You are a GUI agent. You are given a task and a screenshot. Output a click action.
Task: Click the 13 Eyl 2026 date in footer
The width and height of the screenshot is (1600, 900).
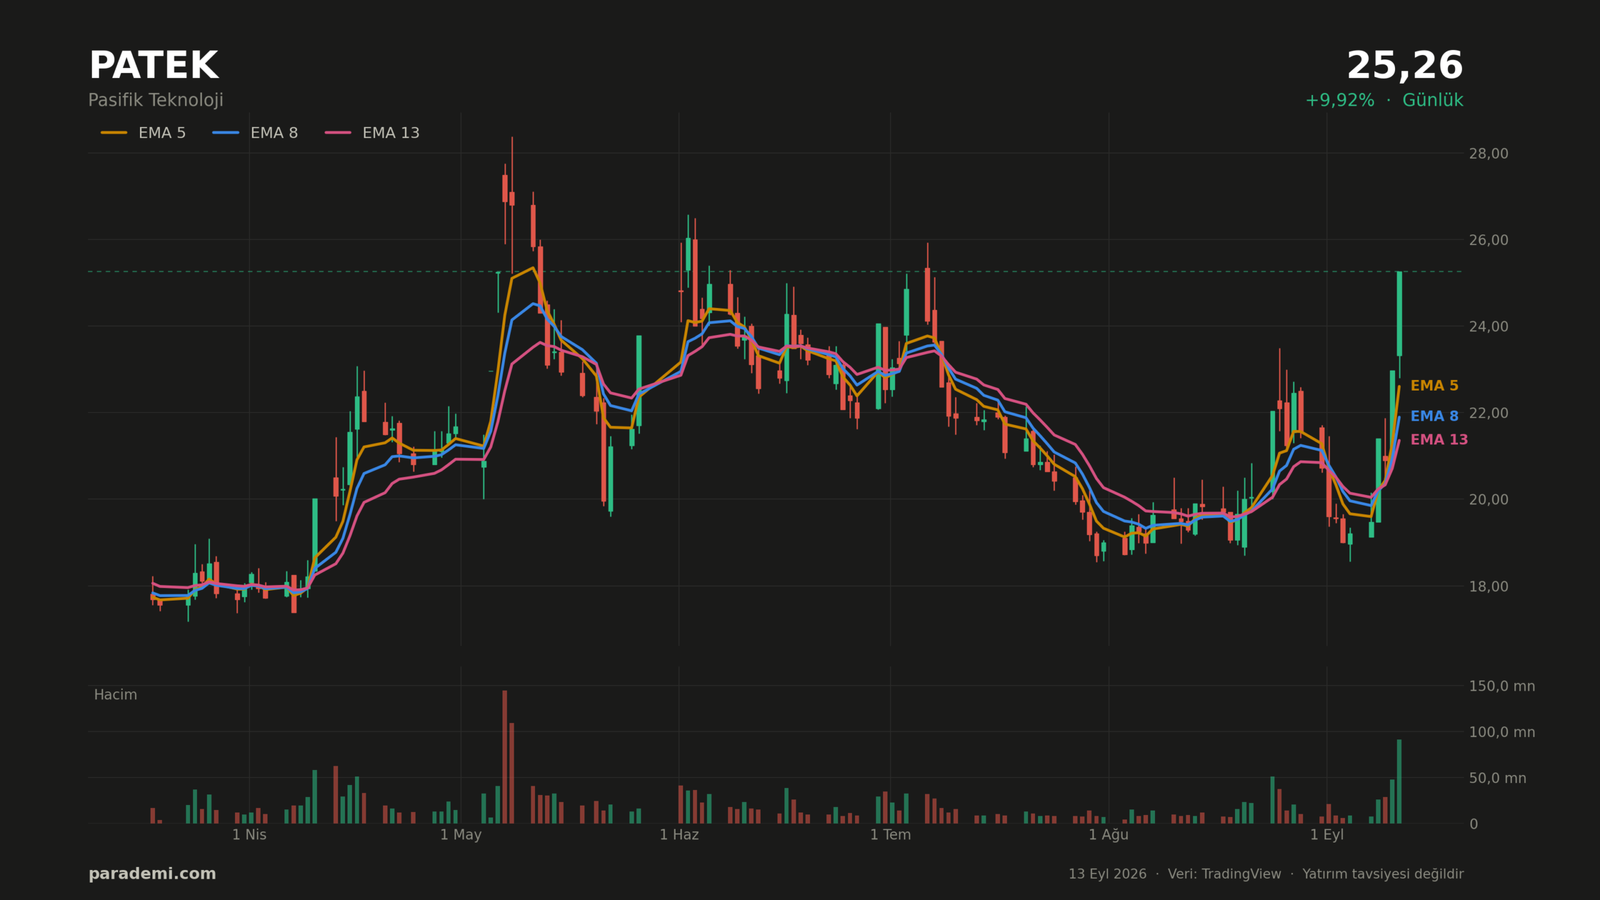1107,874
